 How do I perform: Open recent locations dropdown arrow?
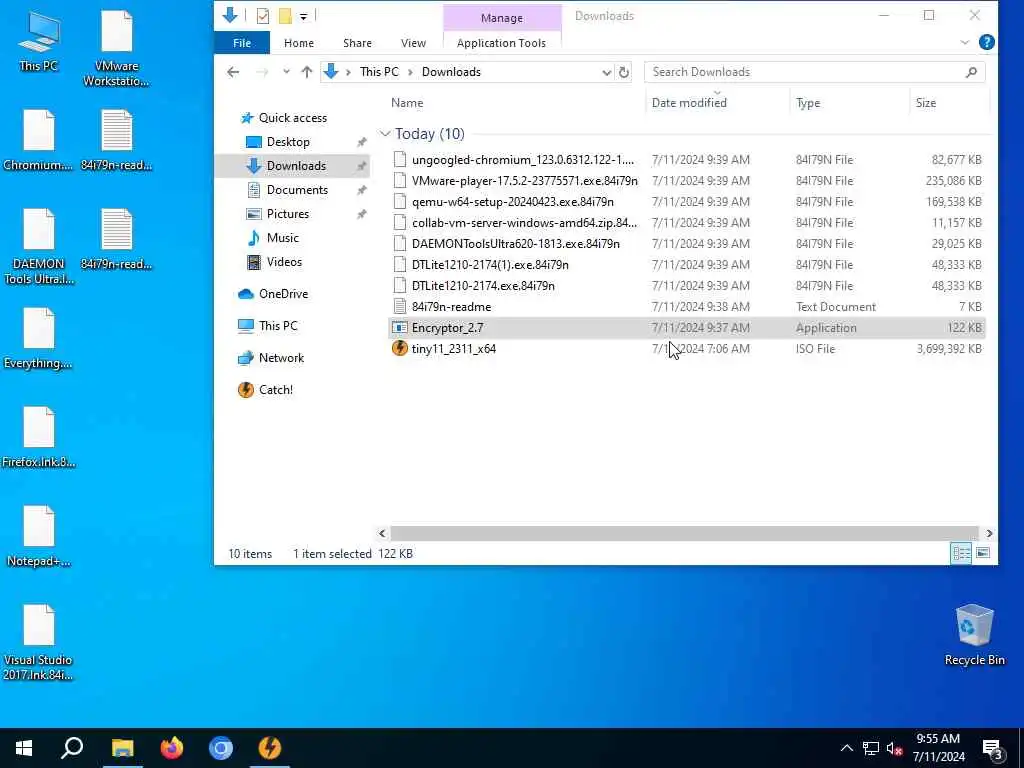click(286, 72)
